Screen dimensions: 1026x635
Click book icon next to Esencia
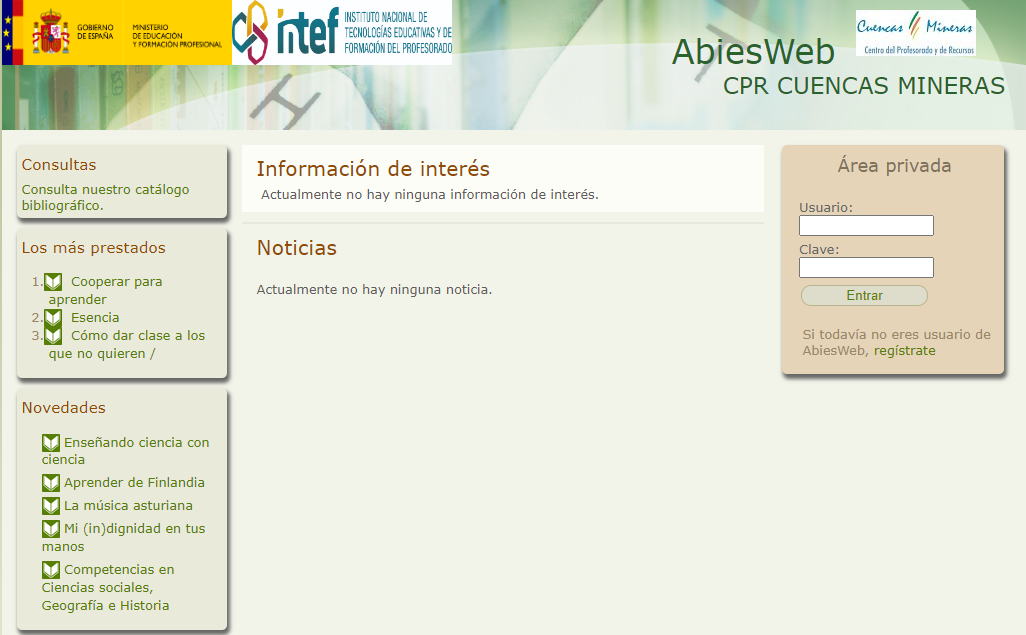coord(53,318)
